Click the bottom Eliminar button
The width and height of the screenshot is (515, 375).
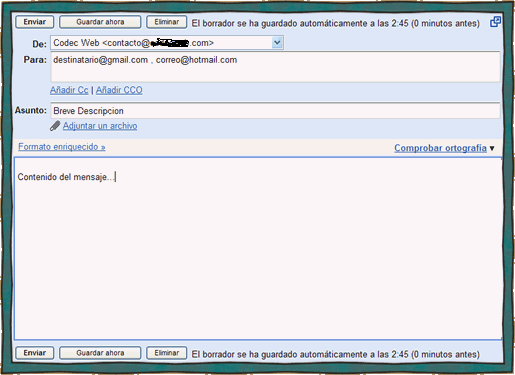(x=166, y=353)
